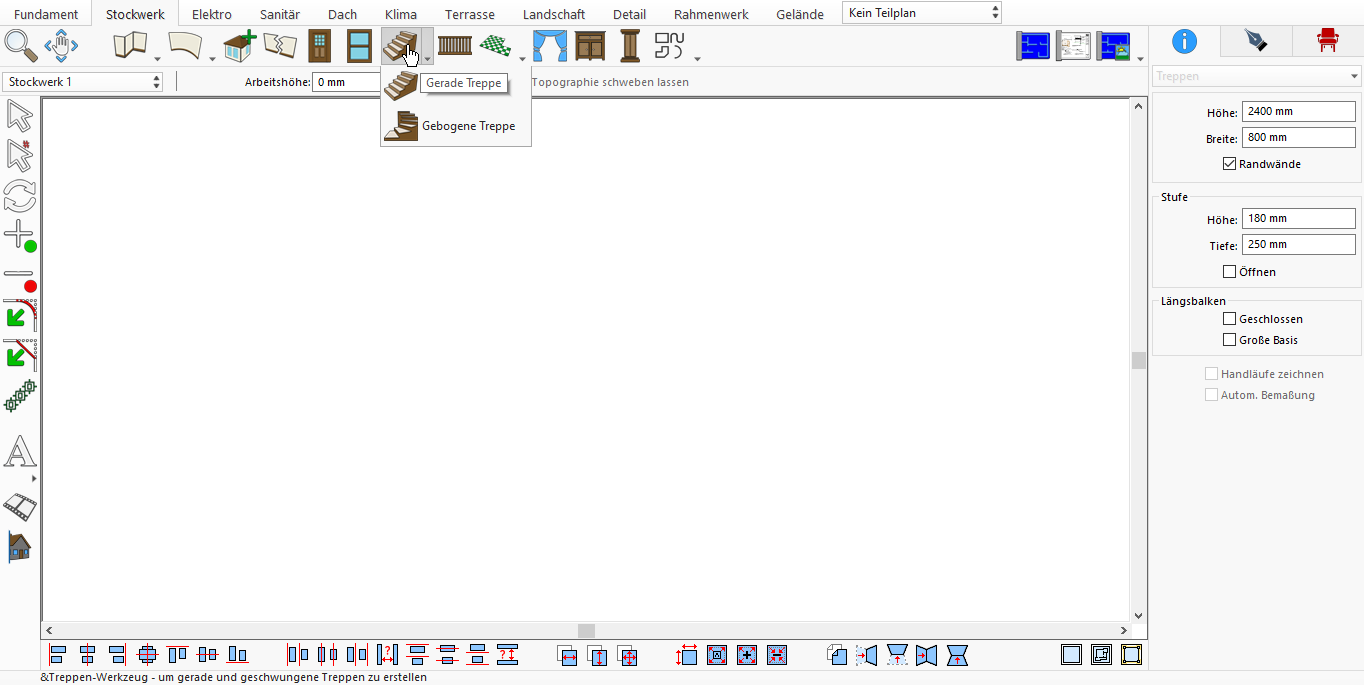Open the red armchair furniture panel tab
1364x685 pixels.
pyautogui.click(x=1328, y=40)
